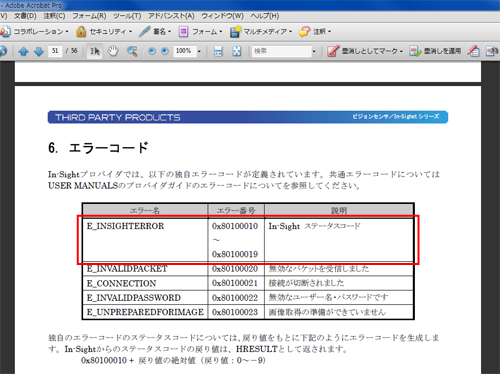
Task: Click the 墨消しを適用 button
Action: [435, 51]
